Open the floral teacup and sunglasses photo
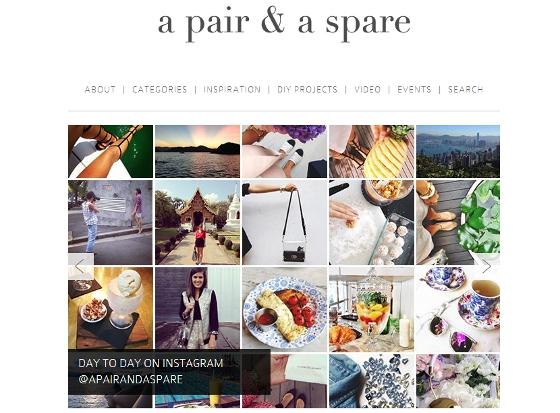 pyautogui.click(x=458, y=309)
